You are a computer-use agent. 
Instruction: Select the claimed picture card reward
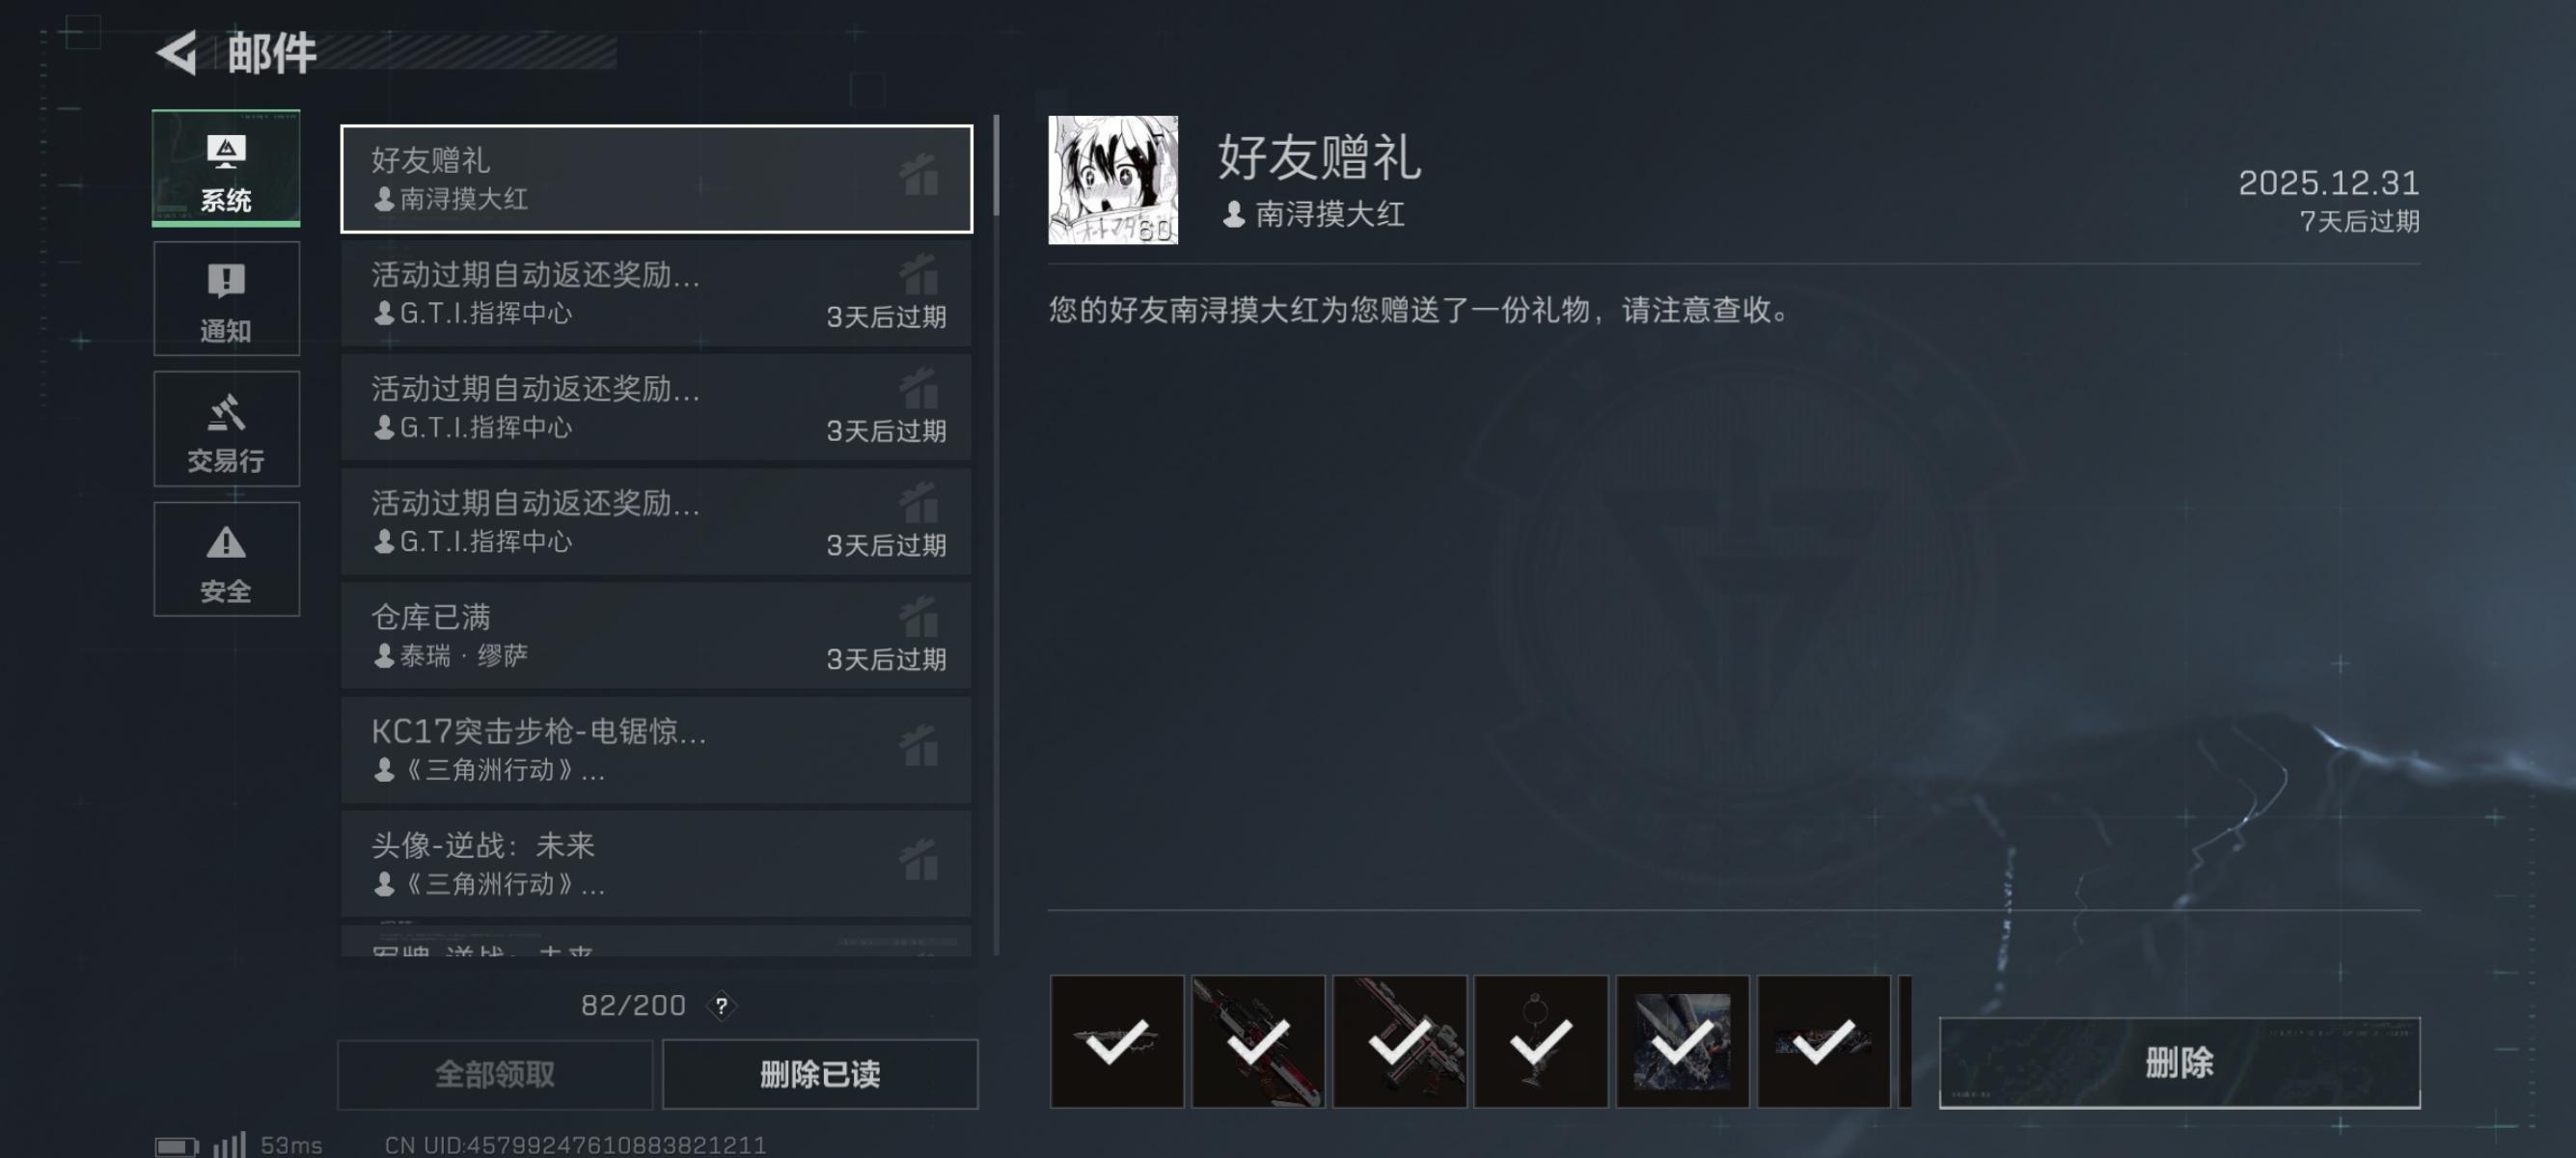click(1683, 1042)
